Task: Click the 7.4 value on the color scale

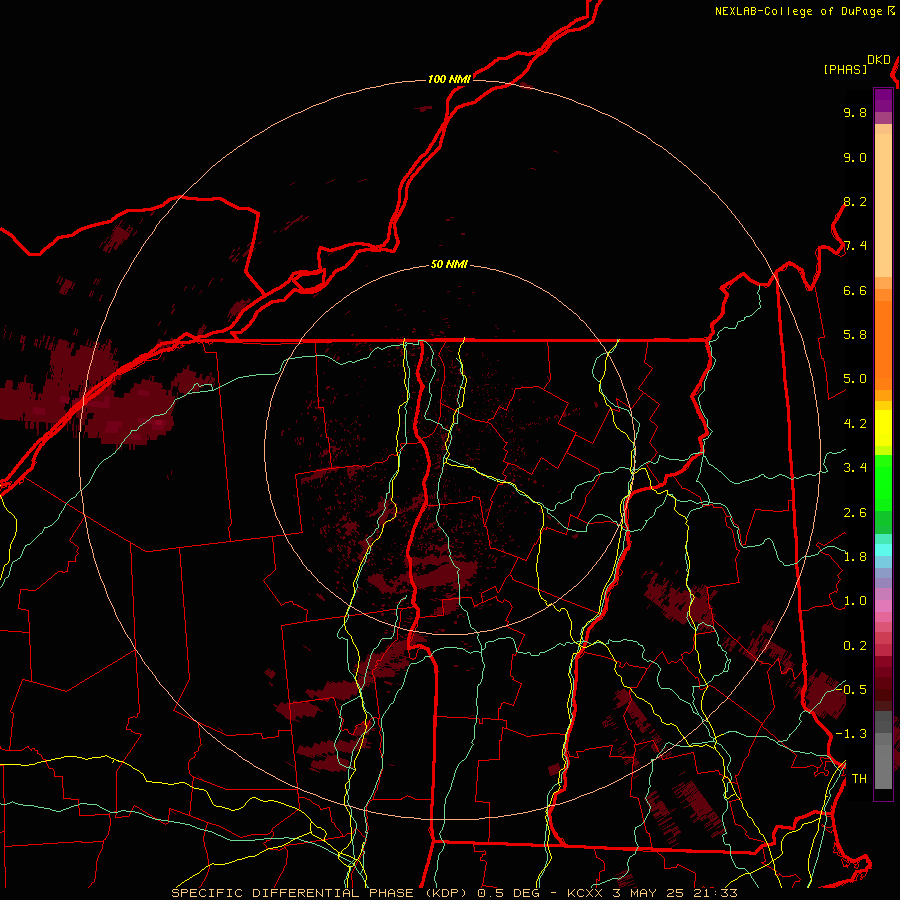Action: coord(855,246)
